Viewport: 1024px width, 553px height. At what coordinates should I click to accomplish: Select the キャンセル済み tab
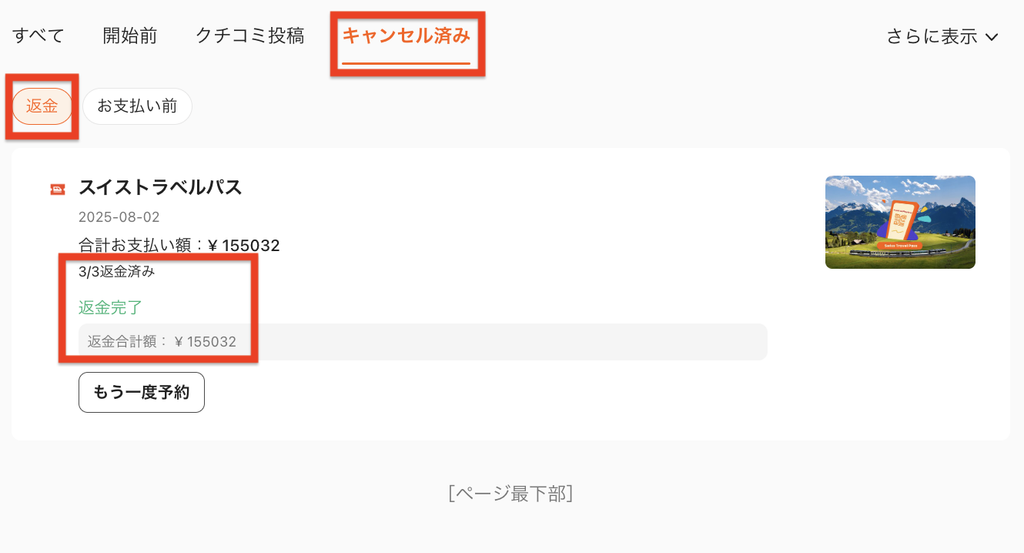(406, 36)
